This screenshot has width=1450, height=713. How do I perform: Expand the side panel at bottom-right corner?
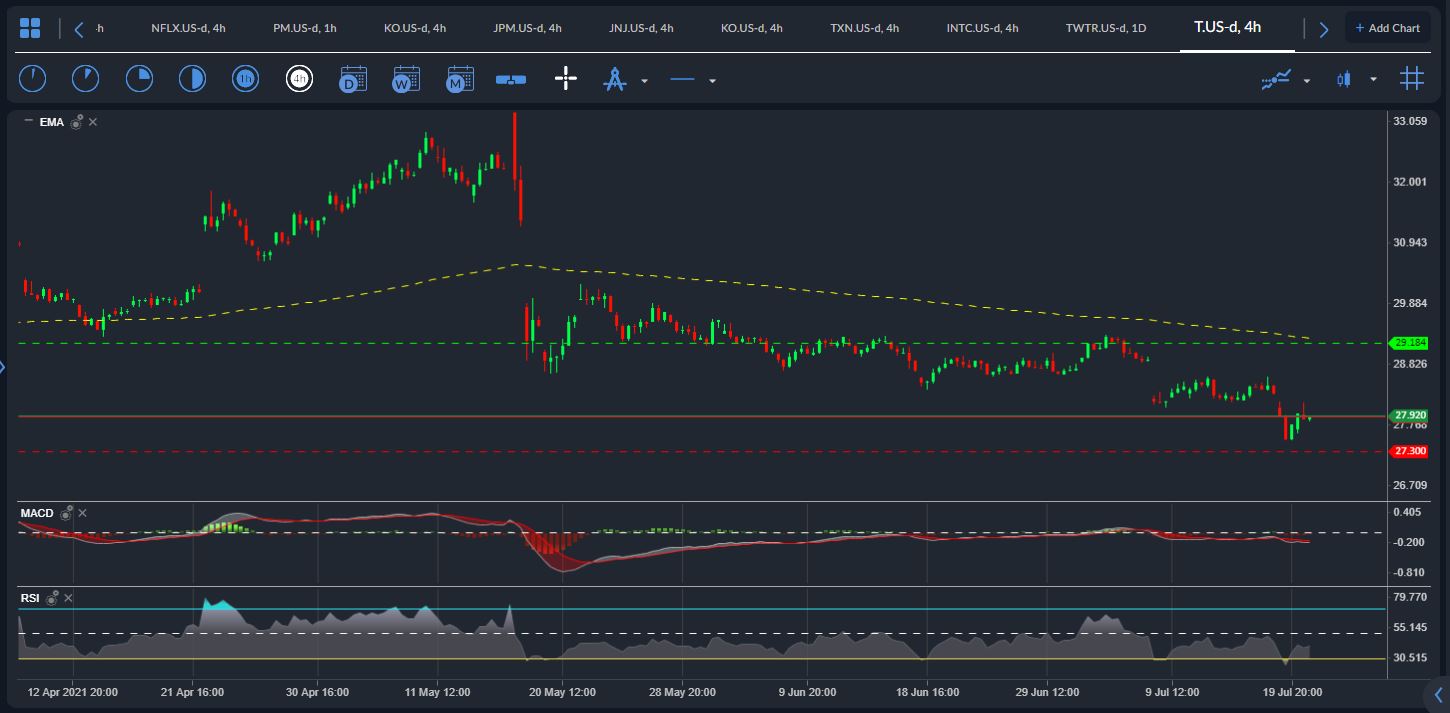coord(1438,696)
